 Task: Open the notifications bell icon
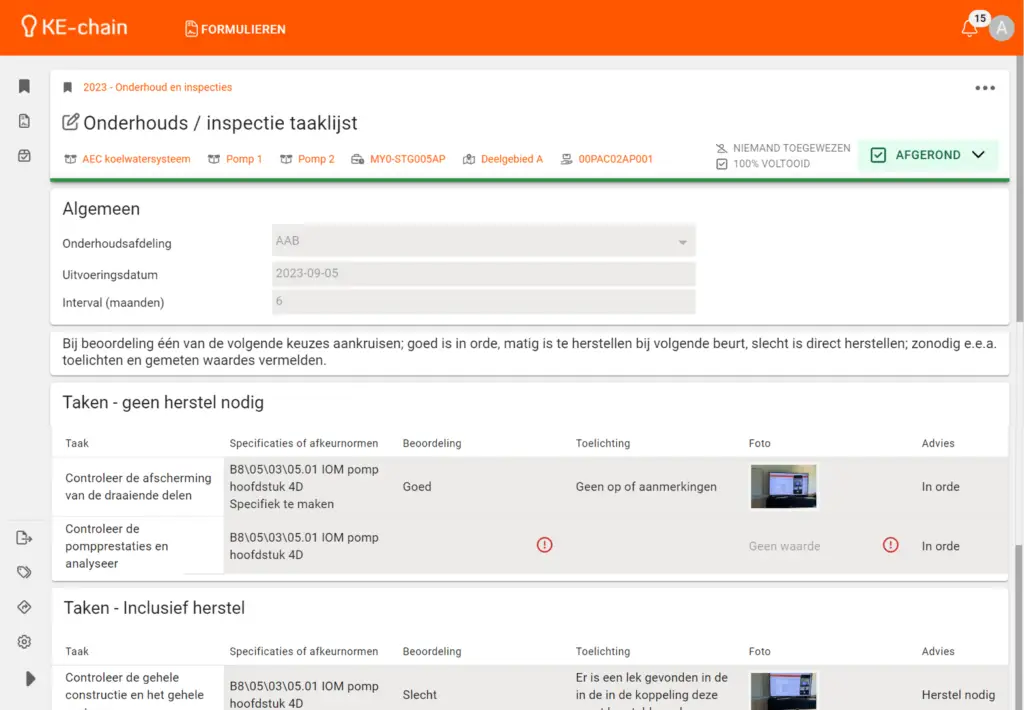click(x=969, y=29)
